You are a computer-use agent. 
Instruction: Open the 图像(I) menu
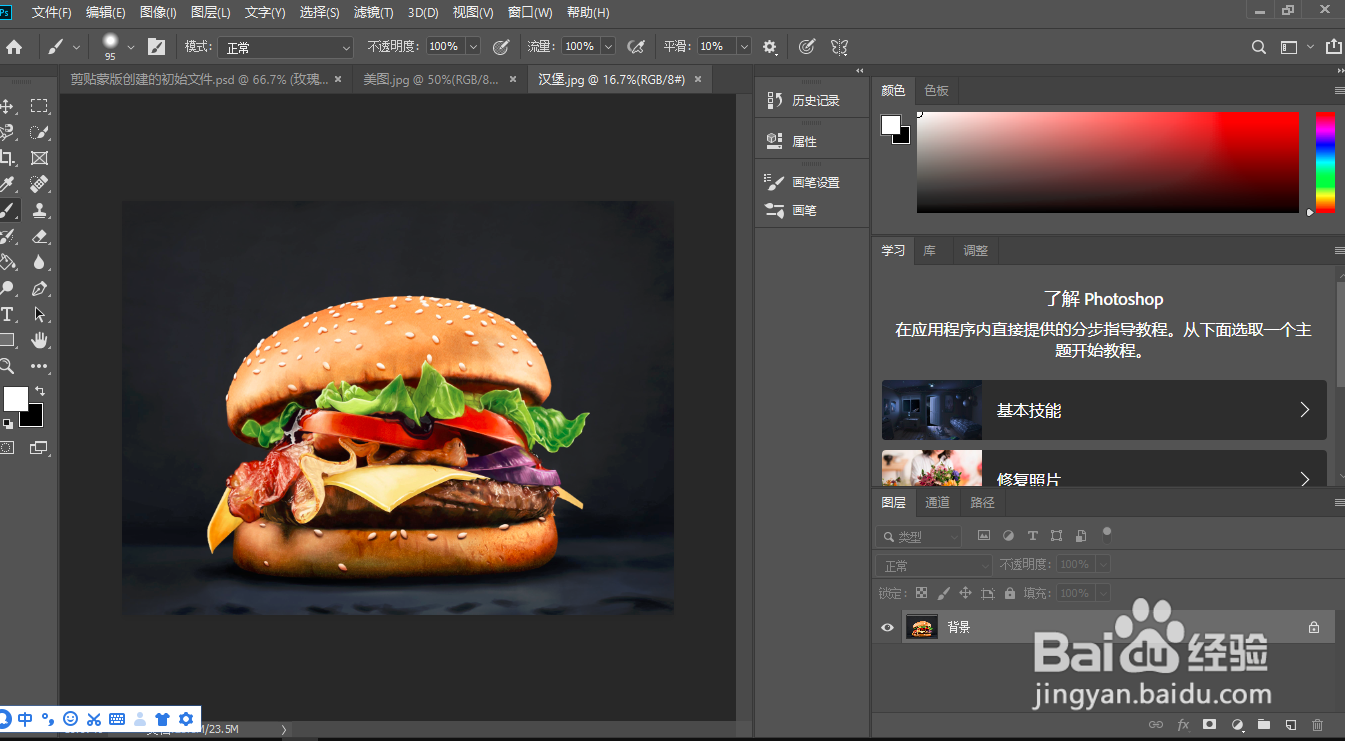click(x=158, y=13)
